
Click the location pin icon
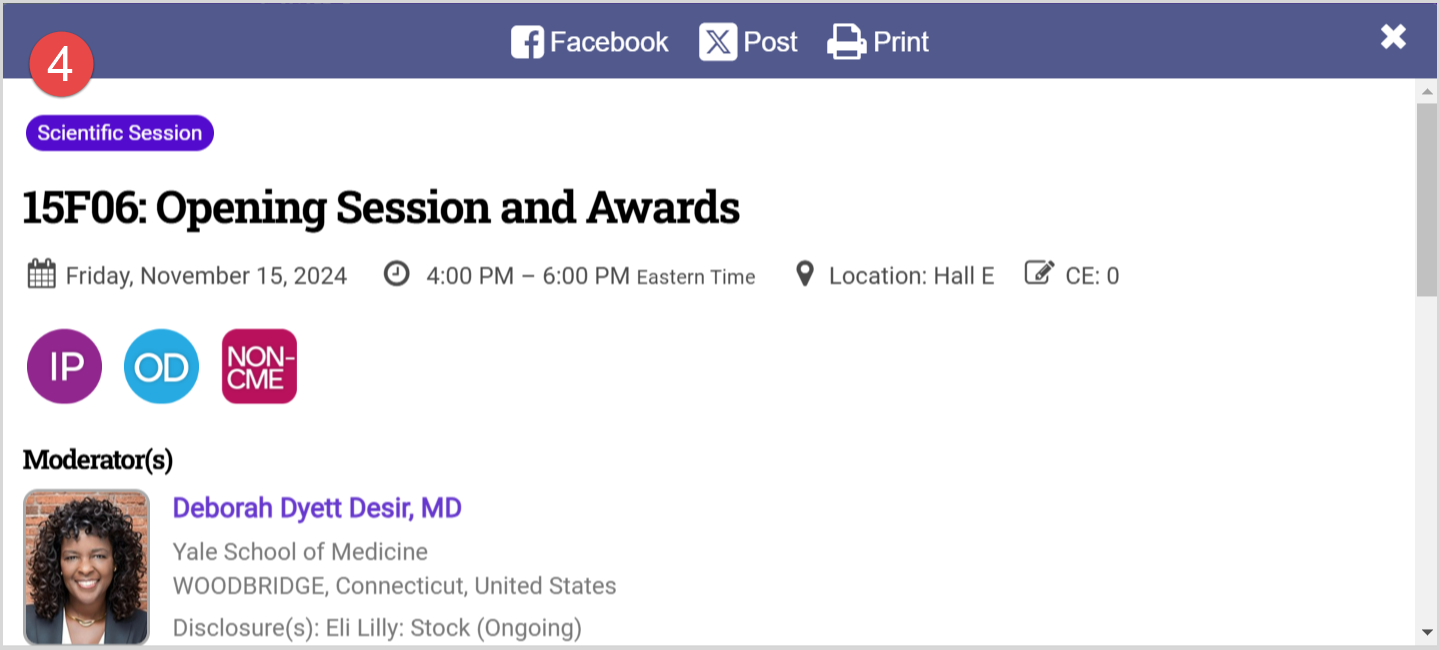(804, 274)
